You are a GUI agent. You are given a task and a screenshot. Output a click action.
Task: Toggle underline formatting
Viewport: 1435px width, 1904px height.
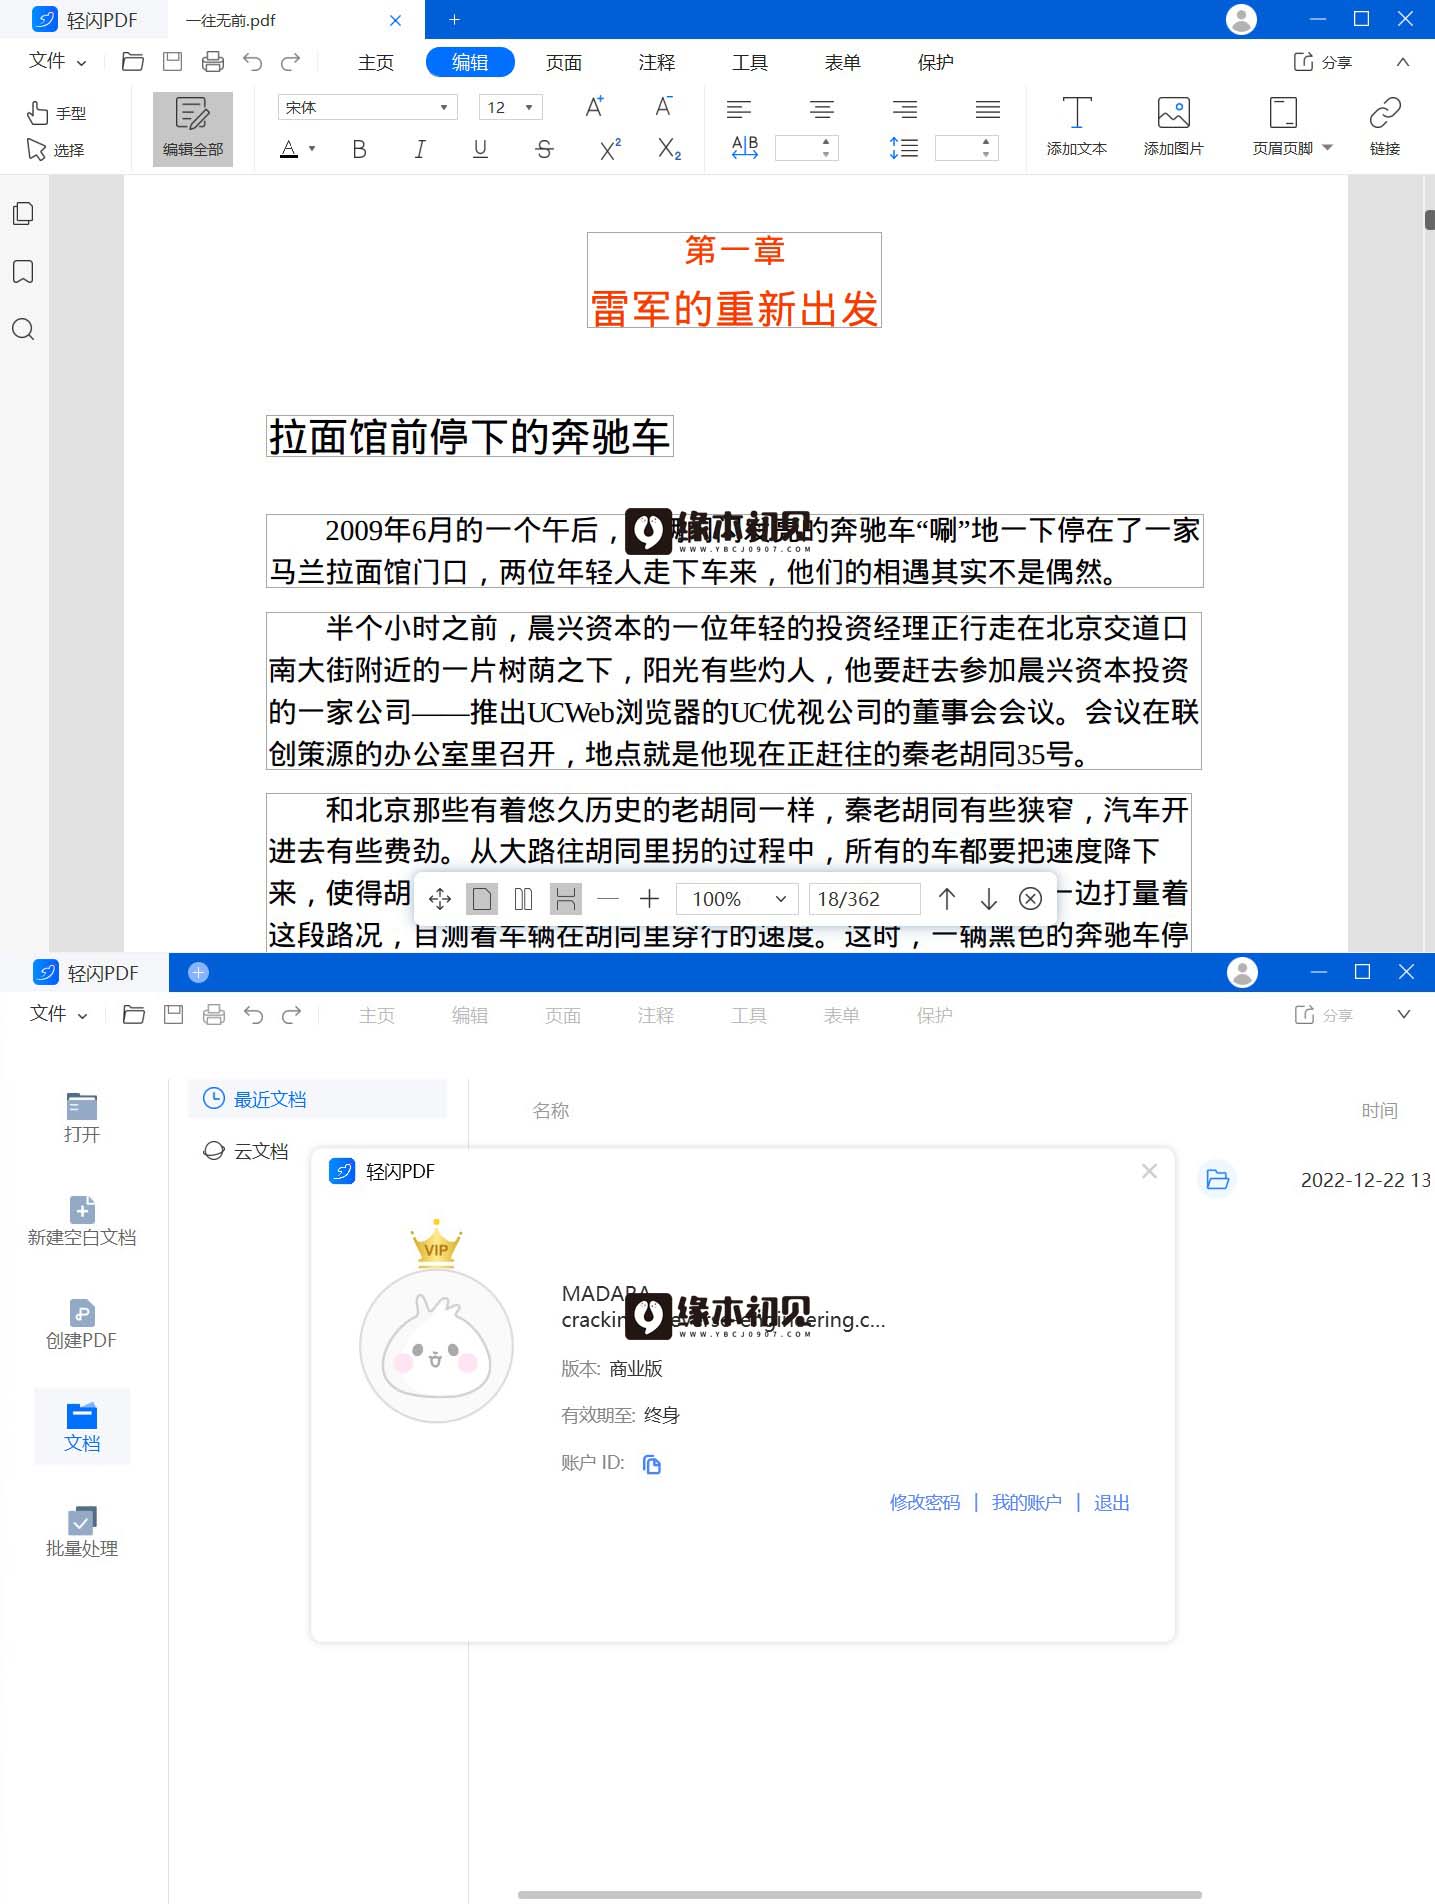click(x=480, y=149)
